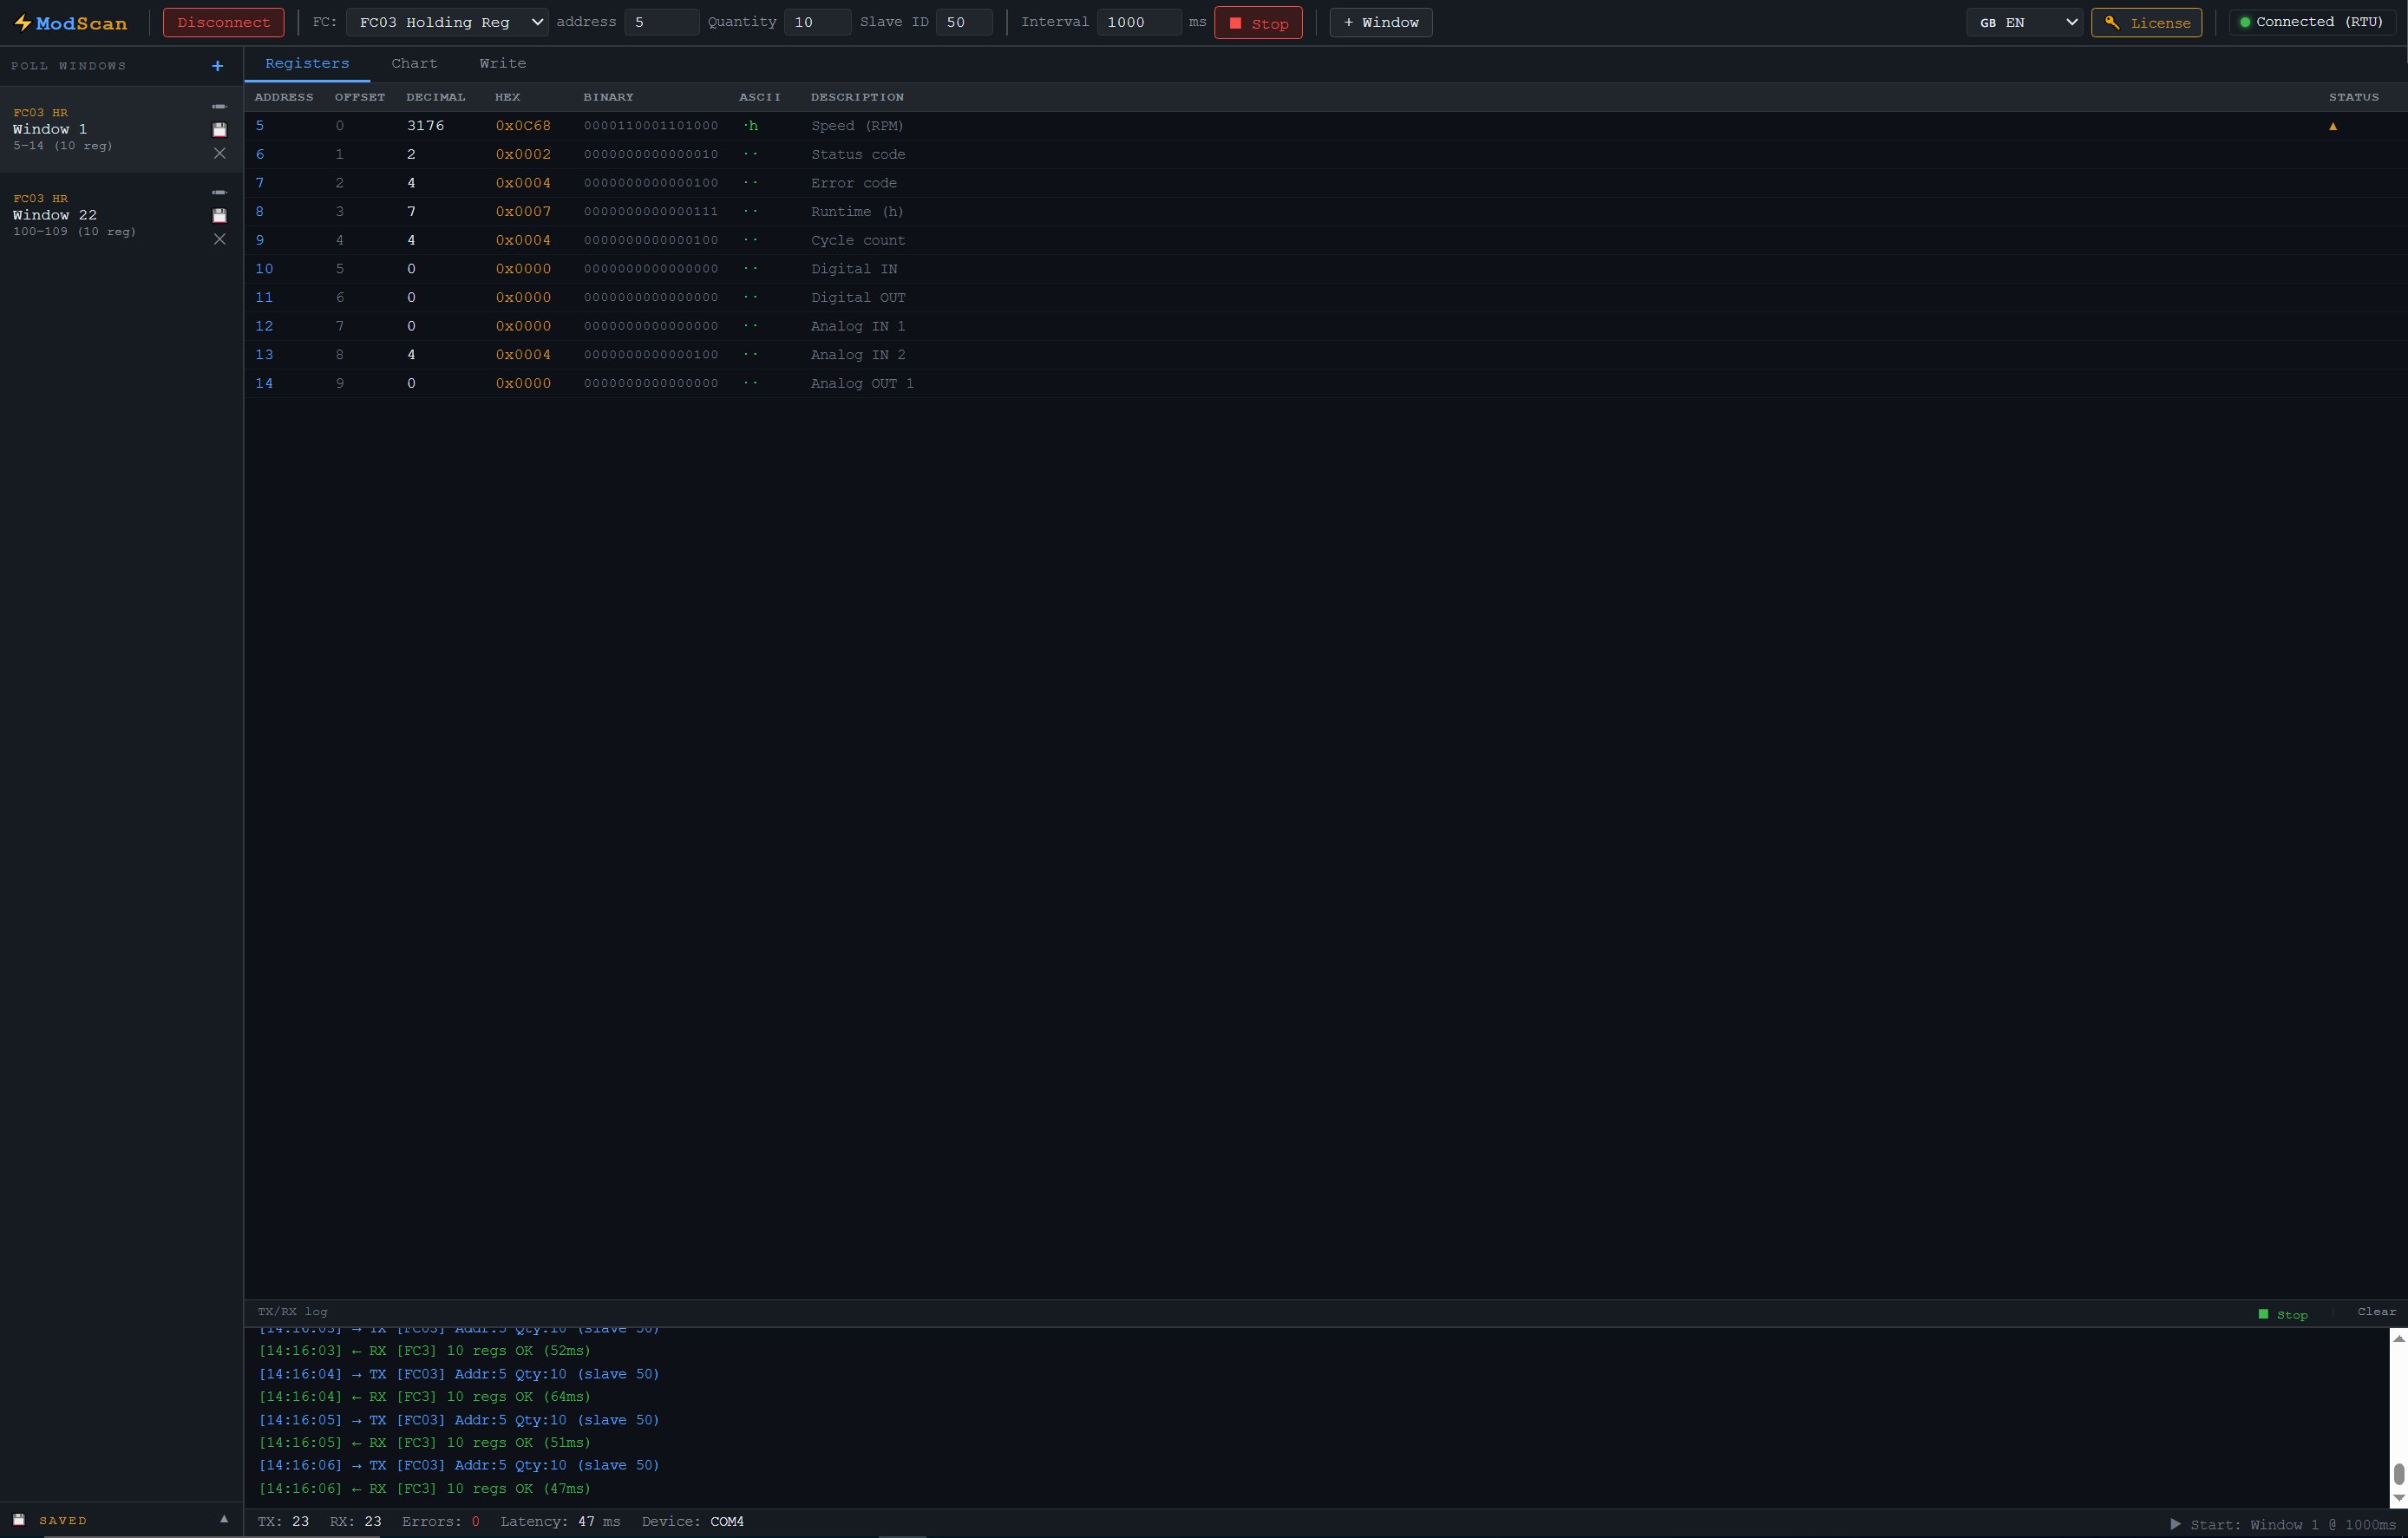The height and width of the screenshot is (1538, 2408).
Task: Click hex value 0x0007
Action: pyautogui.click(x=523, y=212)
